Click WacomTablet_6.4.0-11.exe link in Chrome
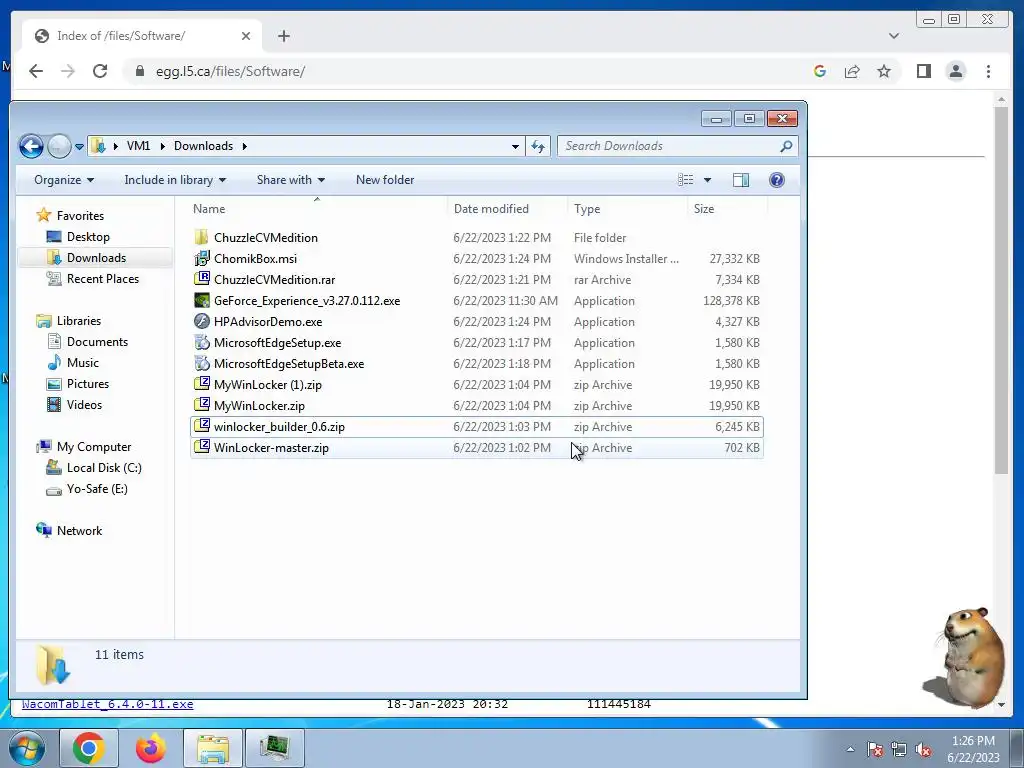 pos(108,704)
